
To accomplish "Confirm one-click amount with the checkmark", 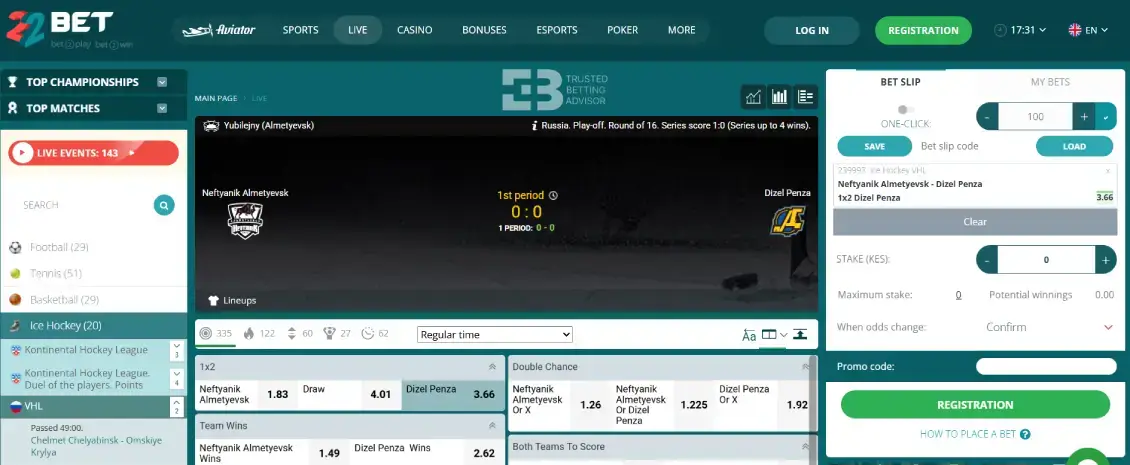I will (1106, 117).
